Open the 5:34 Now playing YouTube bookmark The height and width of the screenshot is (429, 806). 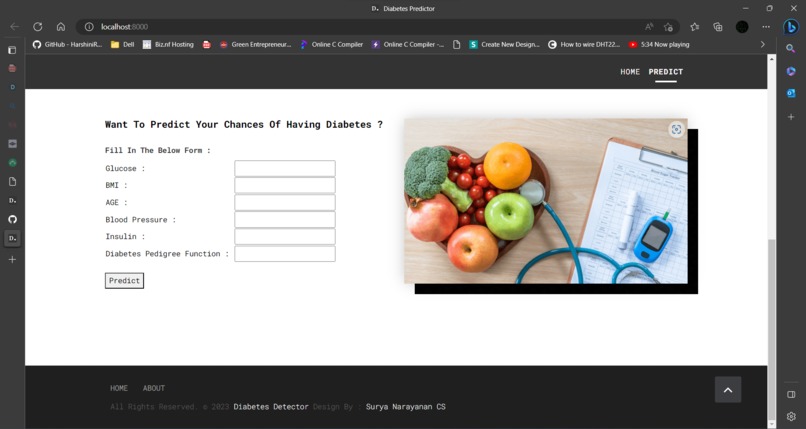(x=659, y=45)
